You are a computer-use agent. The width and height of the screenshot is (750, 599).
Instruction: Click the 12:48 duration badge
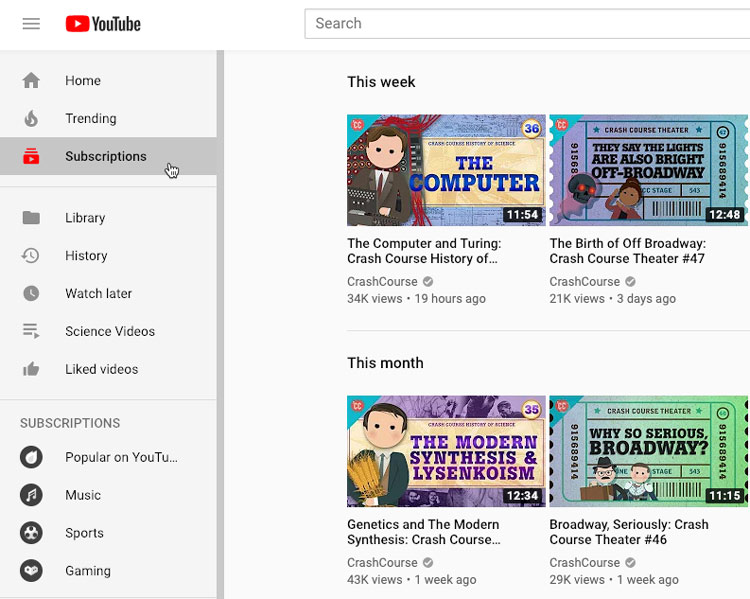coord(725,214)
